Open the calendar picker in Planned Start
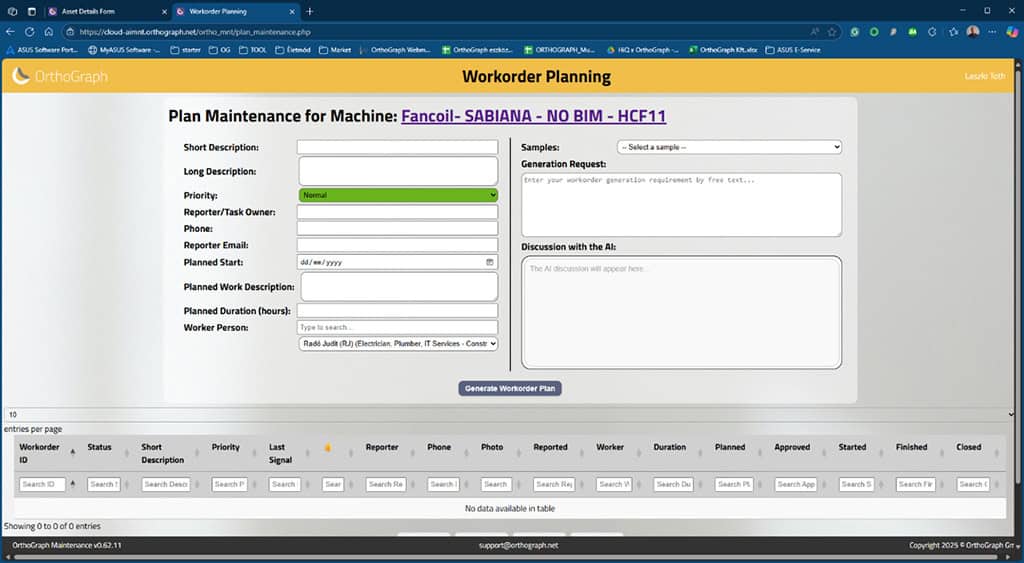1024x563 pixels. coord(490,262)
